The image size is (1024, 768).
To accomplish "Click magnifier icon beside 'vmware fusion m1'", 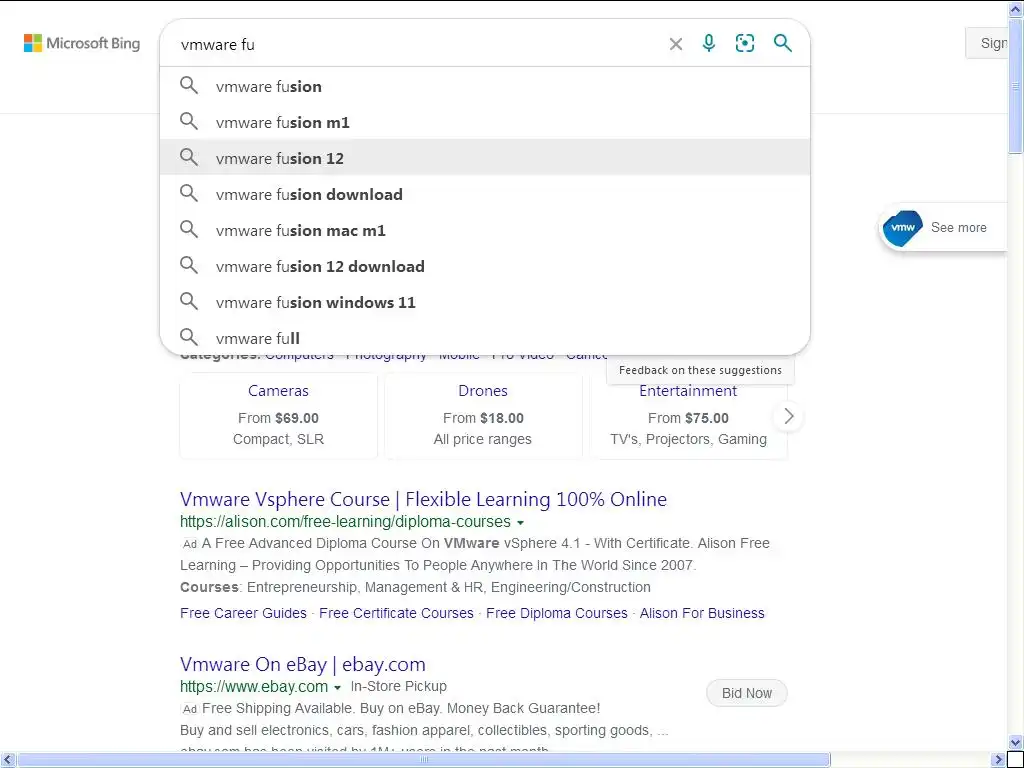I will pyautogui.click(x=189, y=121).
